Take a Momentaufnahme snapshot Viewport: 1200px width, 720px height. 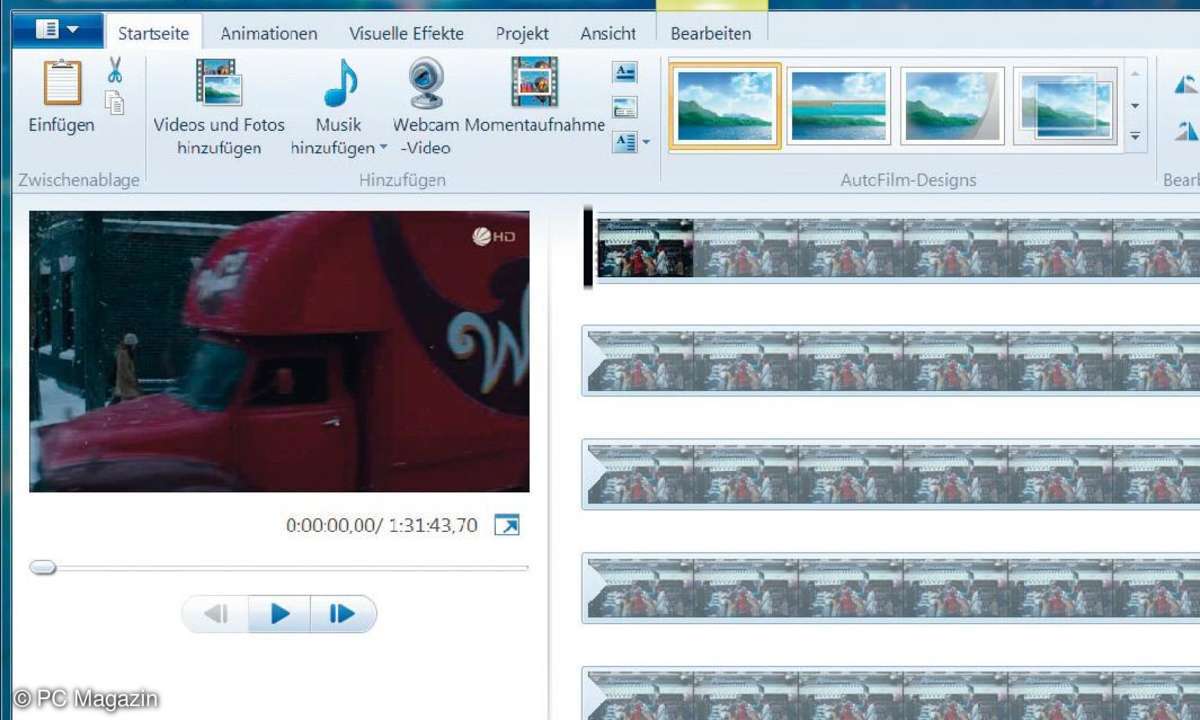coord(535,96)
